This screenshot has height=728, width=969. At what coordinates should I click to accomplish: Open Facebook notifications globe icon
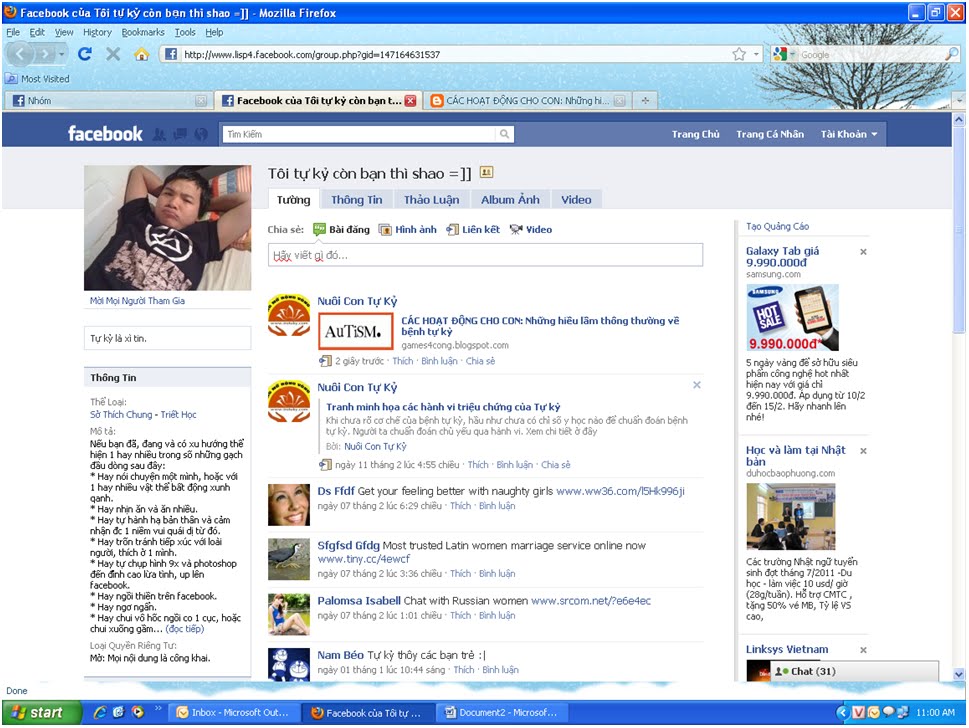coord(201,134)
